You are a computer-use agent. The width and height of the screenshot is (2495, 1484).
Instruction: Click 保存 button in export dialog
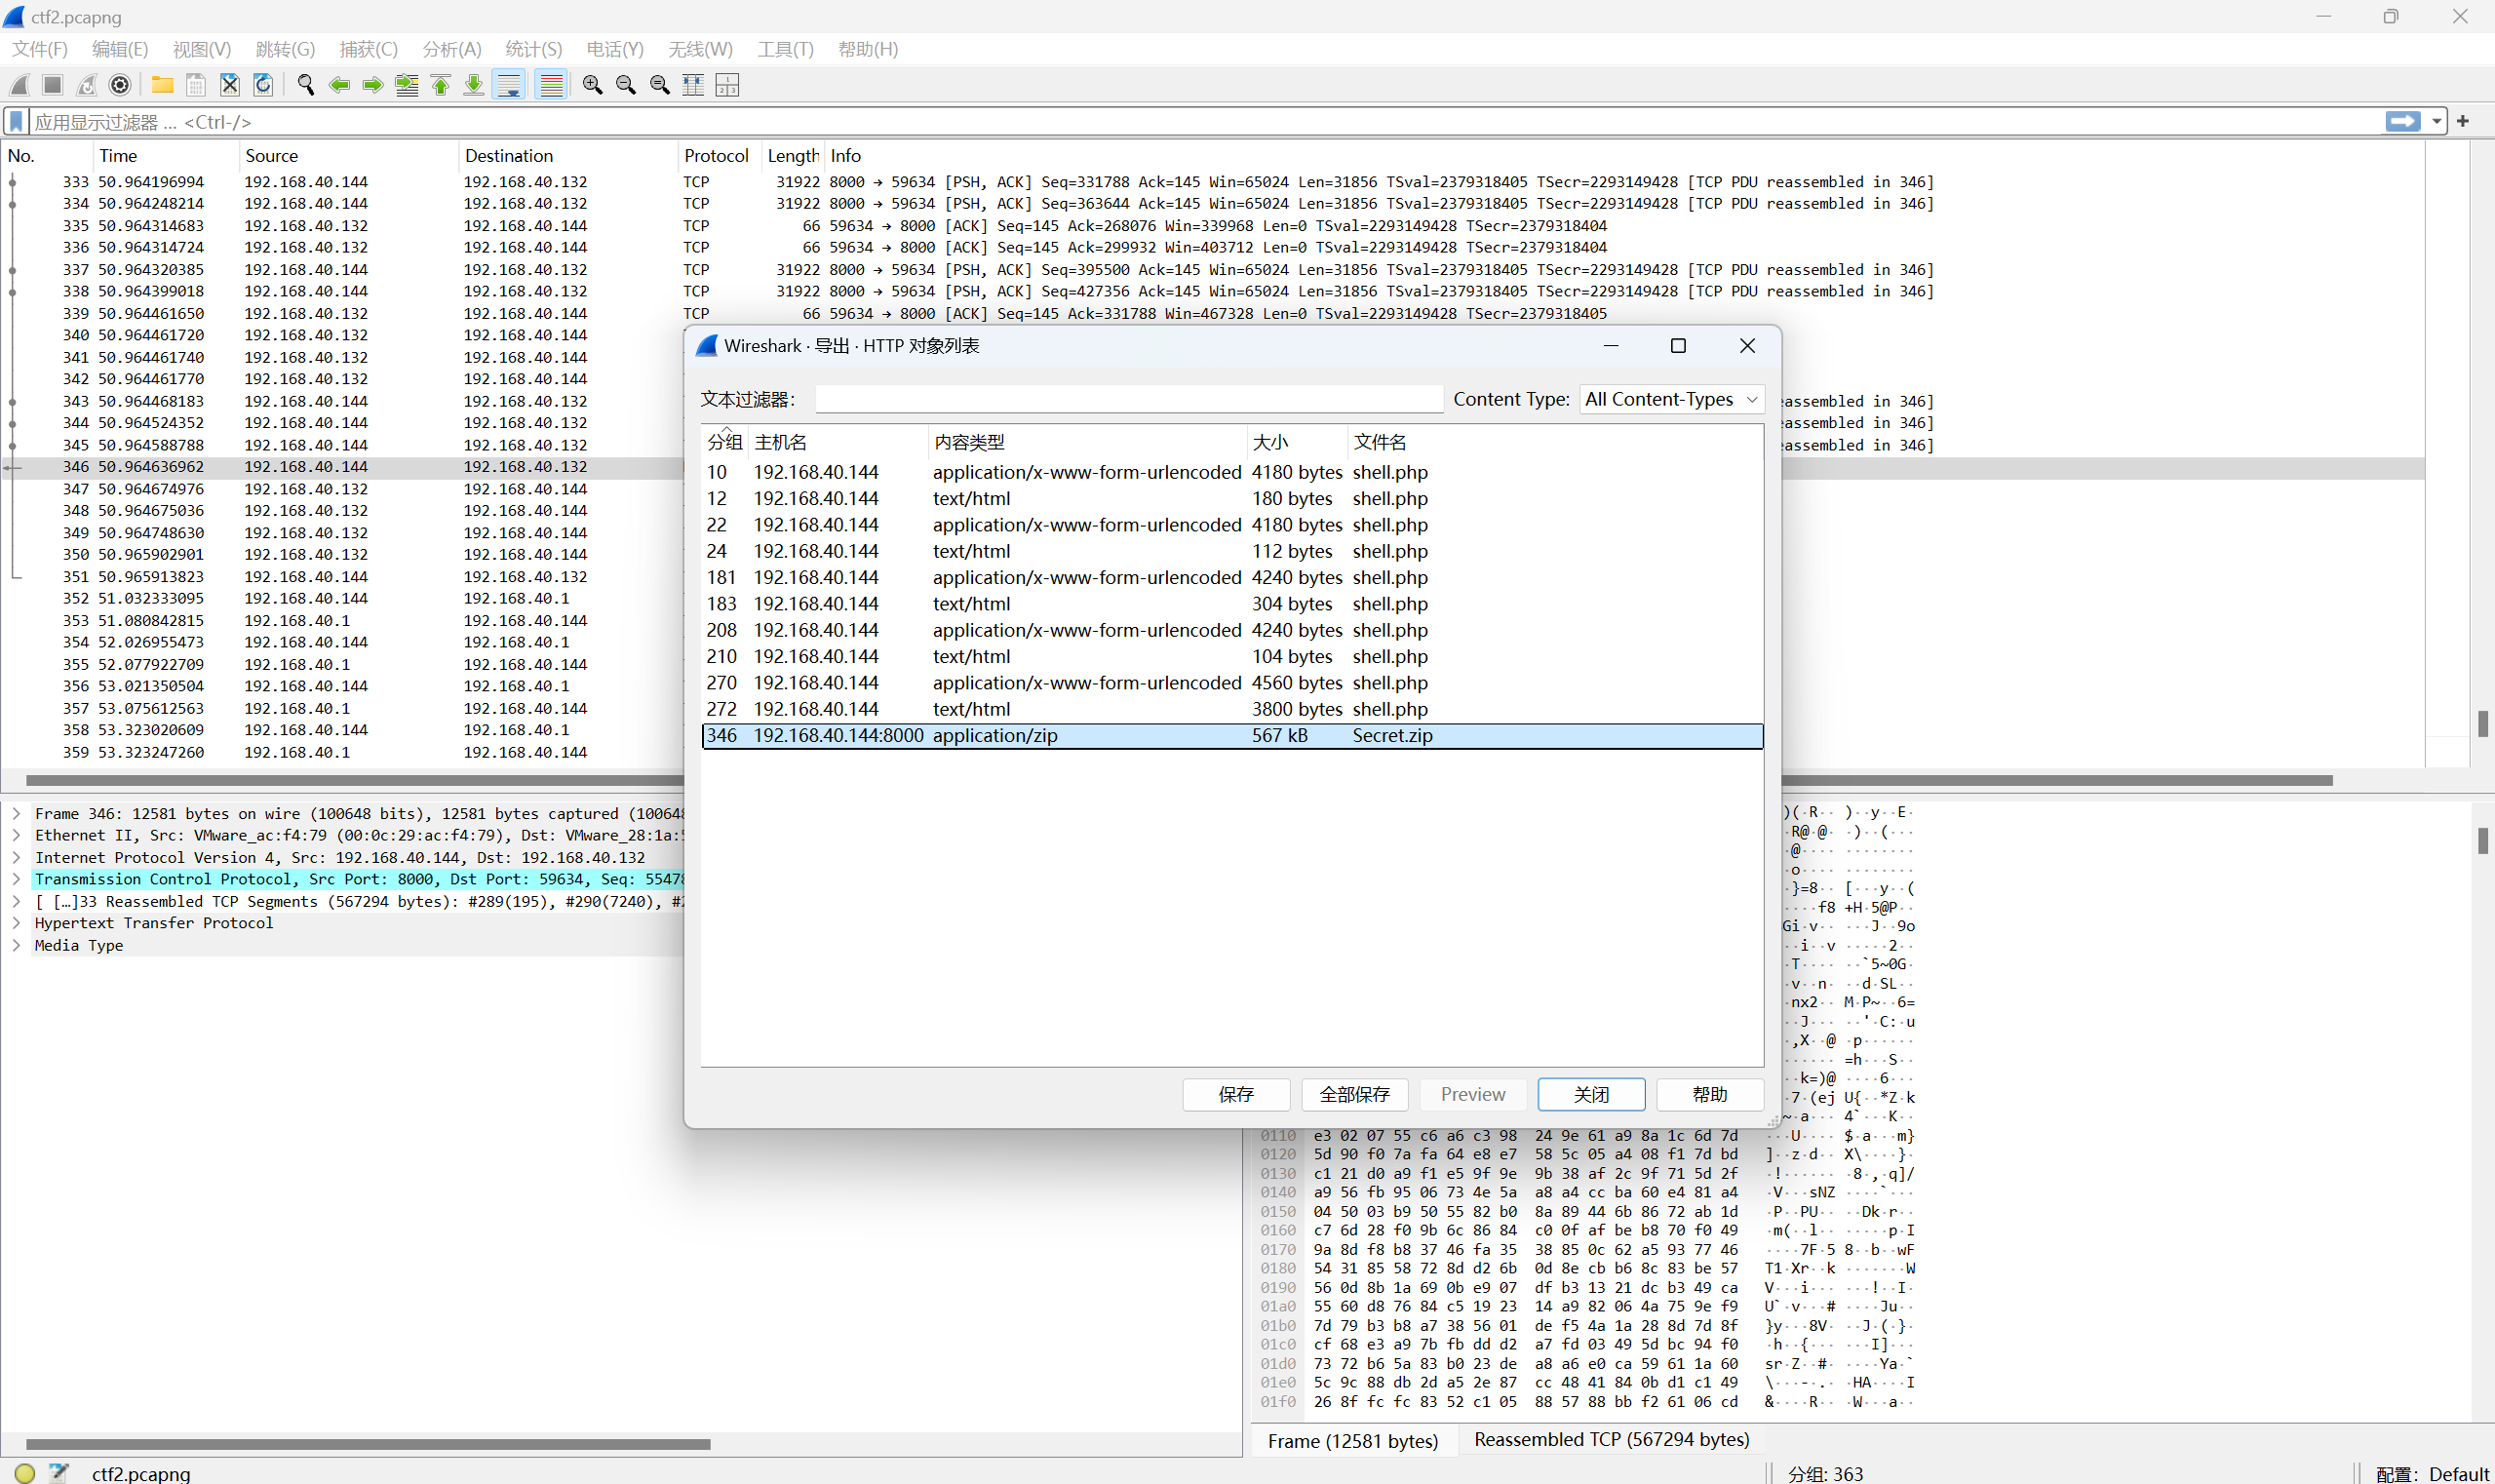pyautogui.click(x=1236, y=1094)
